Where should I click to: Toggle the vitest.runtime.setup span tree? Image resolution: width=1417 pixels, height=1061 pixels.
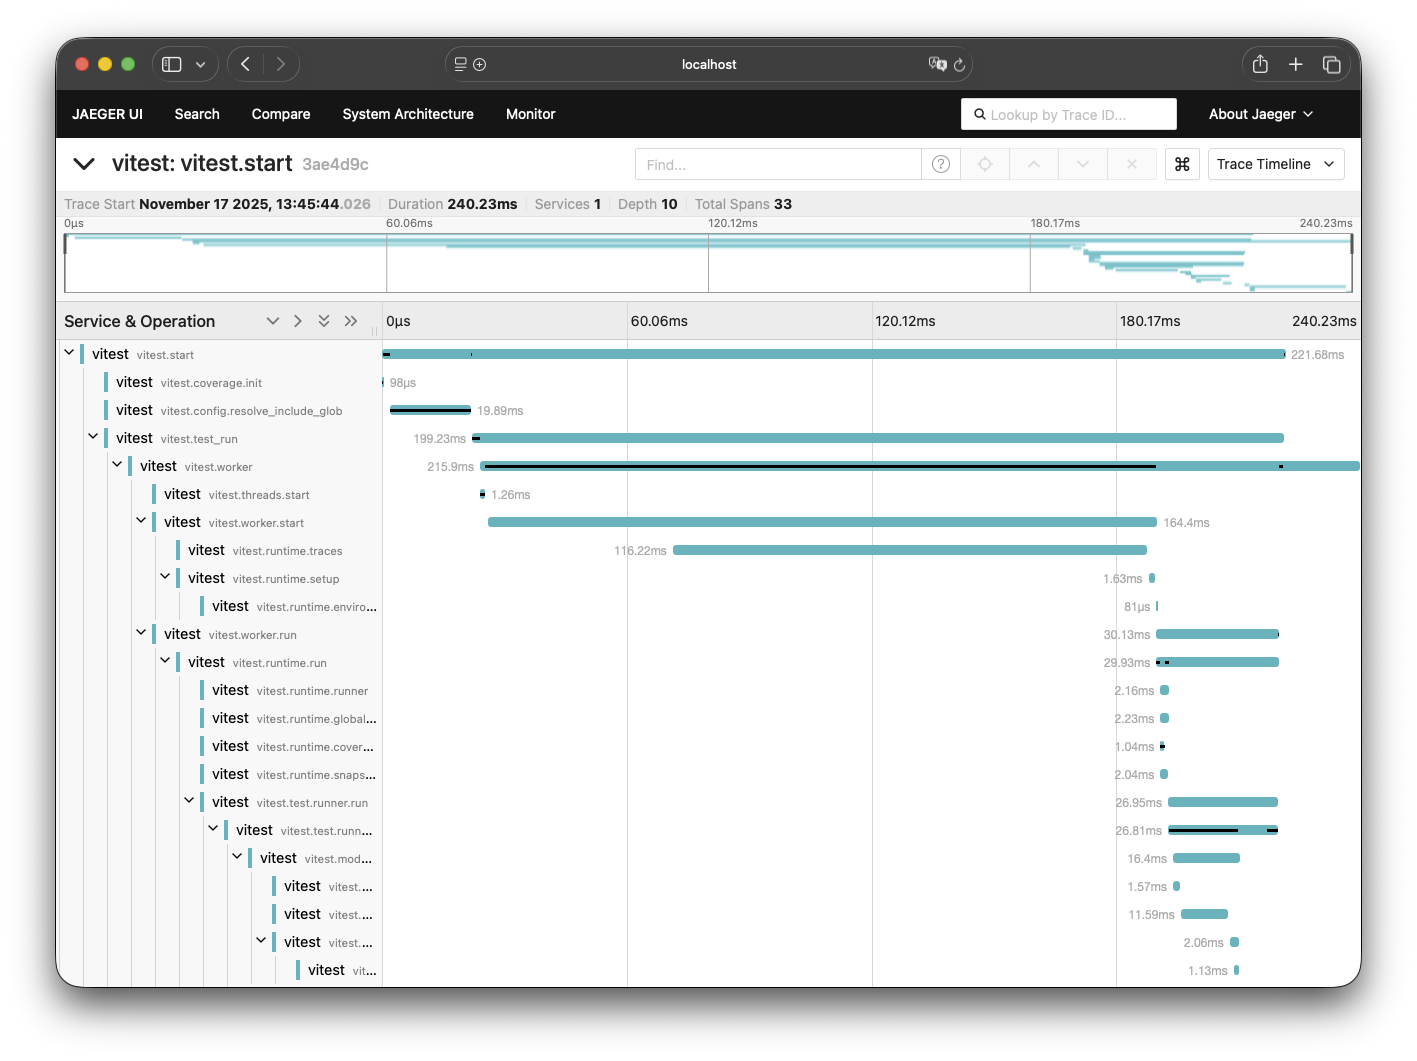click(x=165, y=578)
